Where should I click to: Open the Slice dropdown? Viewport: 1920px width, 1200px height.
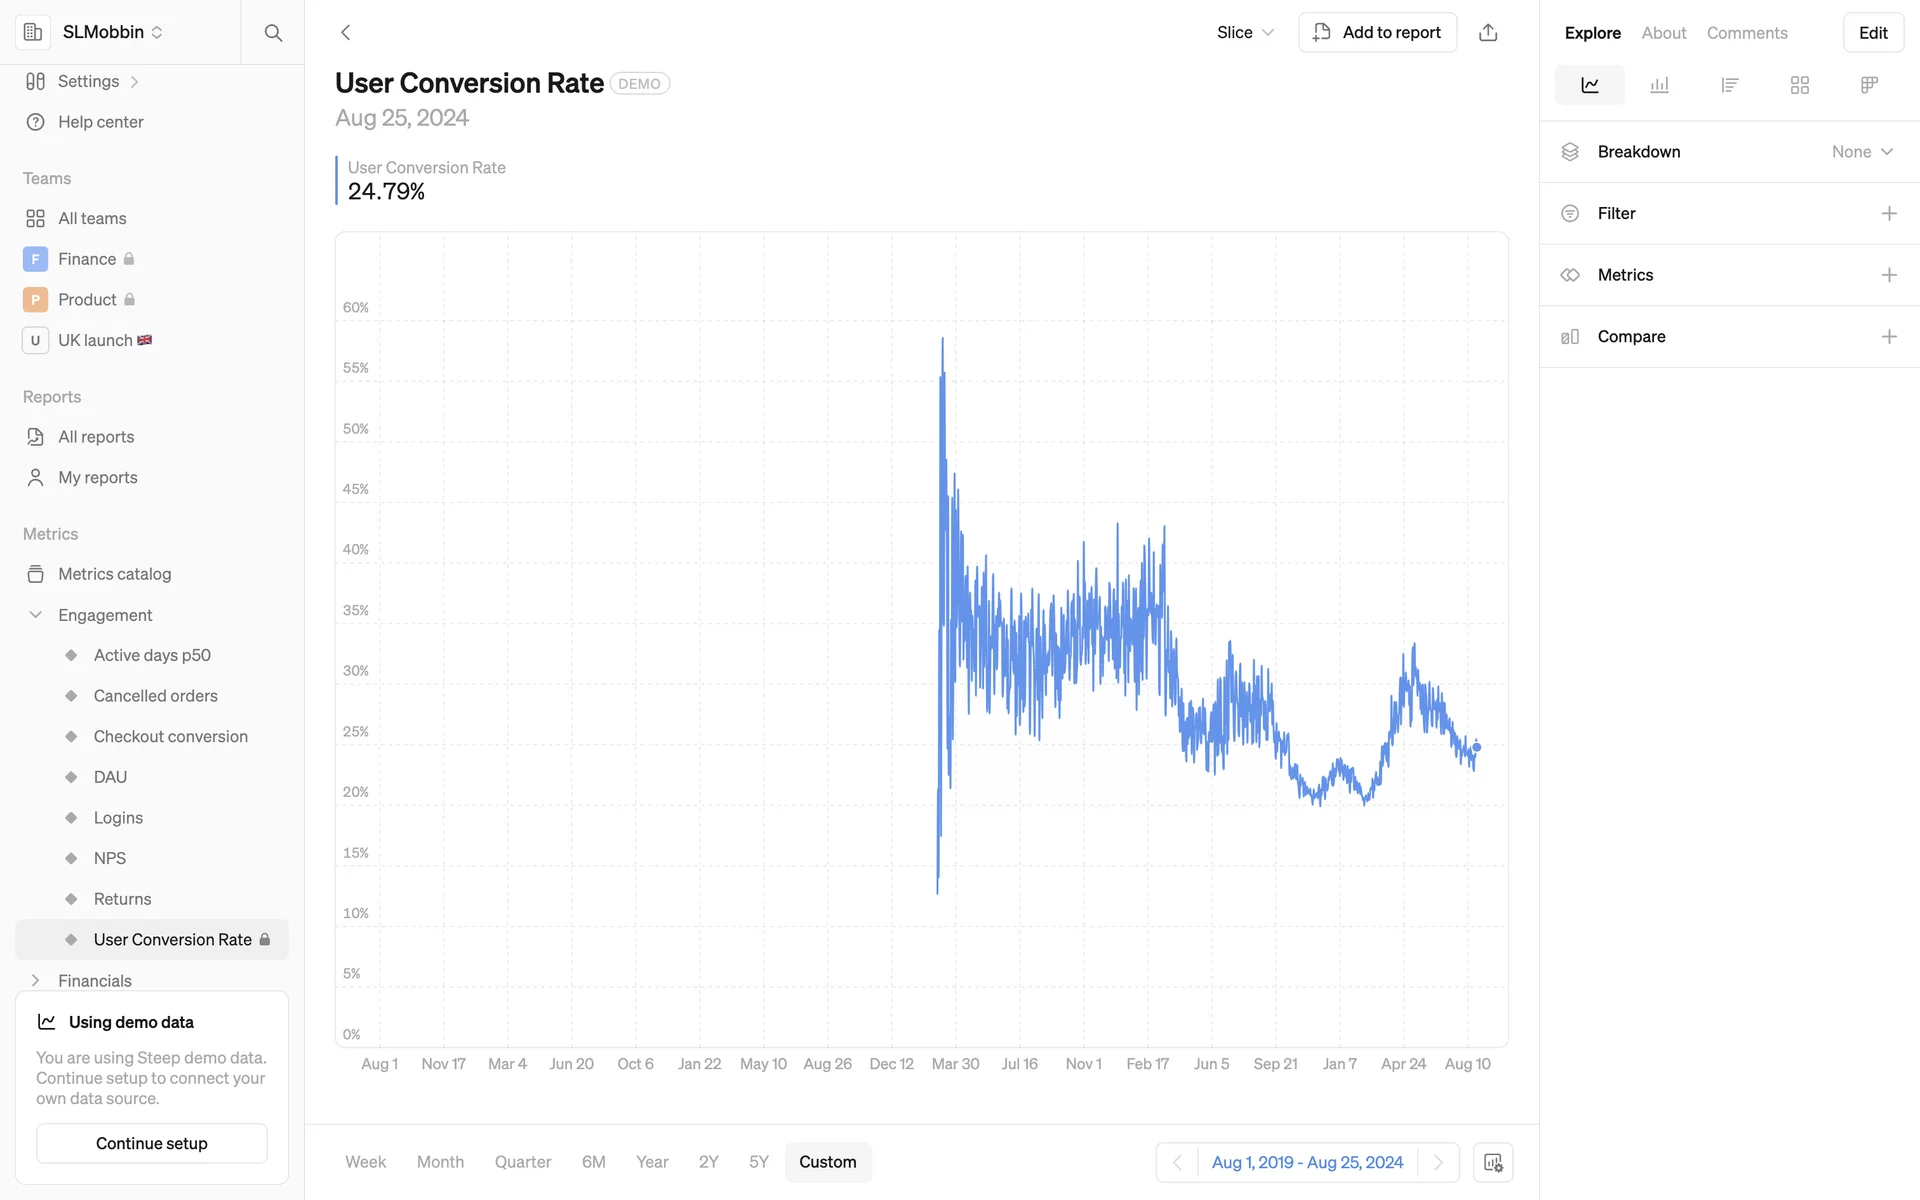(1245, 33)
